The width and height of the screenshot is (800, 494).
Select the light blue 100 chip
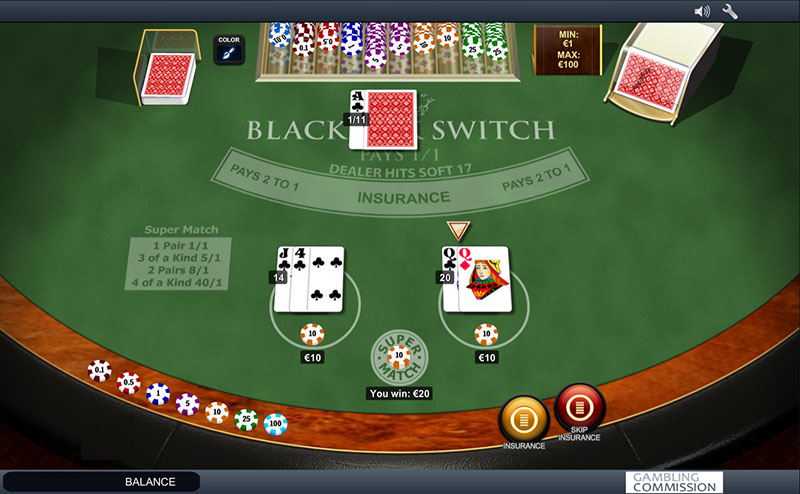tap(276, 424)
